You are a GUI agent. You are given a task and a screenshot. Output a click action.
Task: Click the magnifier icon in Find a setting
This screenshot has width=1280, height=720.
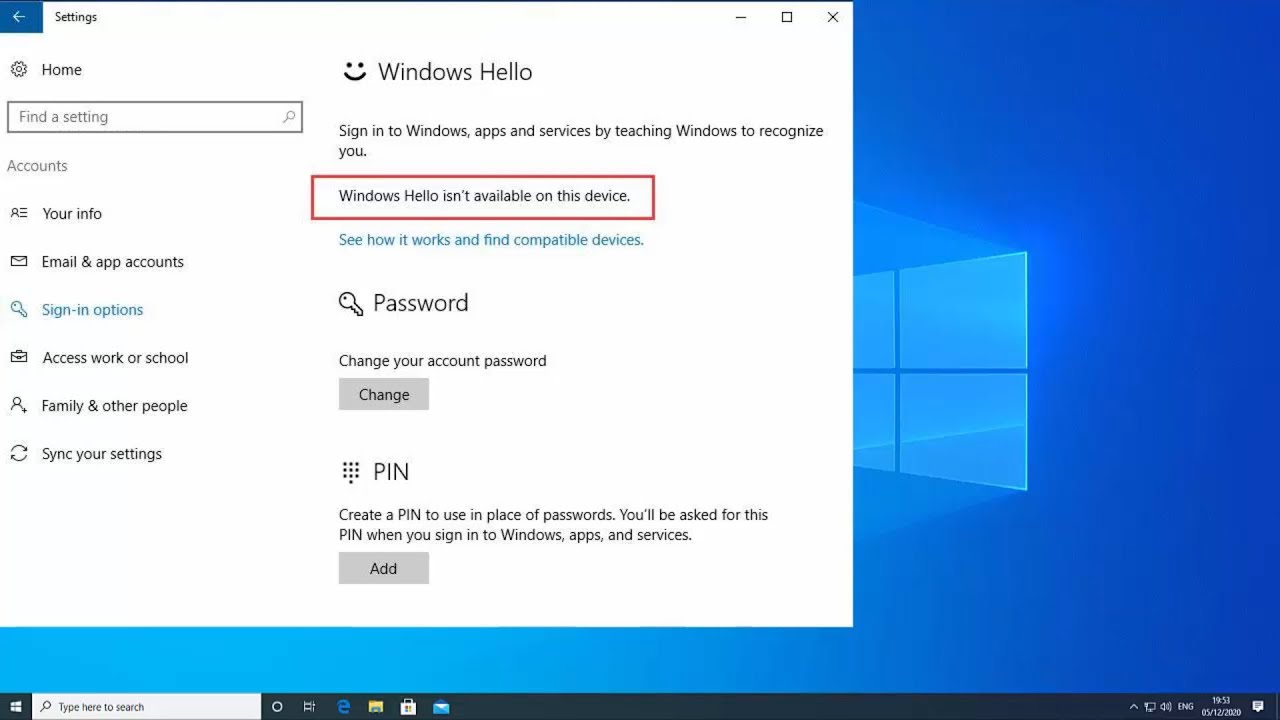pos(289,117)
